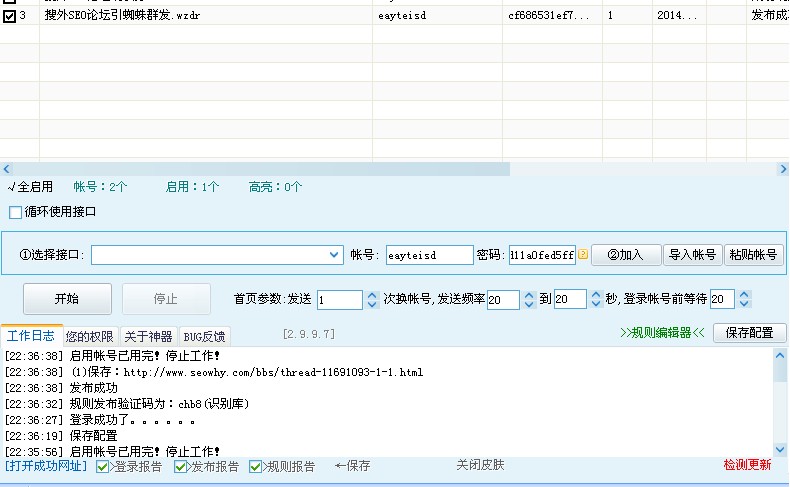Switch to the 您的权限 tab

pos(90,336)
